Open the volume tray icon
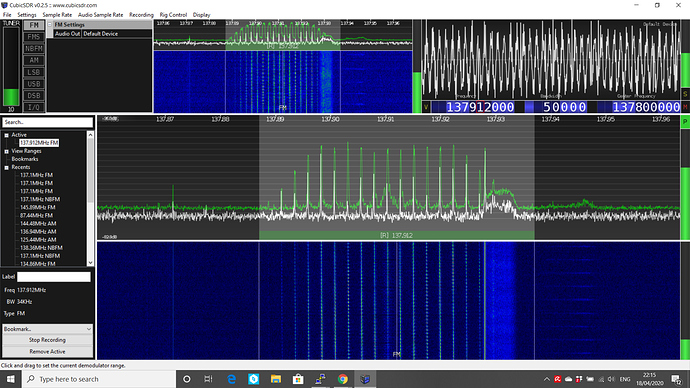The height and width of the screenshot is (388, 690). pyautogui.click(x=611, y=379)
